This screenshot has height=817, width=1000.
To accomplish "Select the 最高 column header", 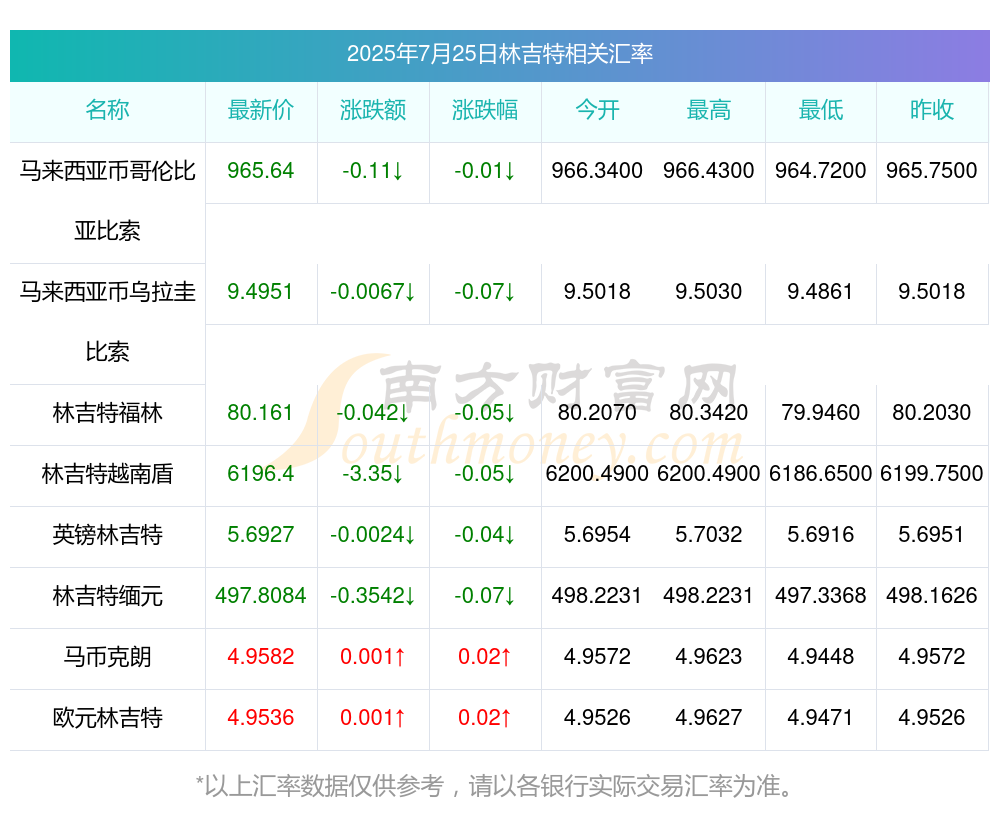I will [x=709, y=110].
